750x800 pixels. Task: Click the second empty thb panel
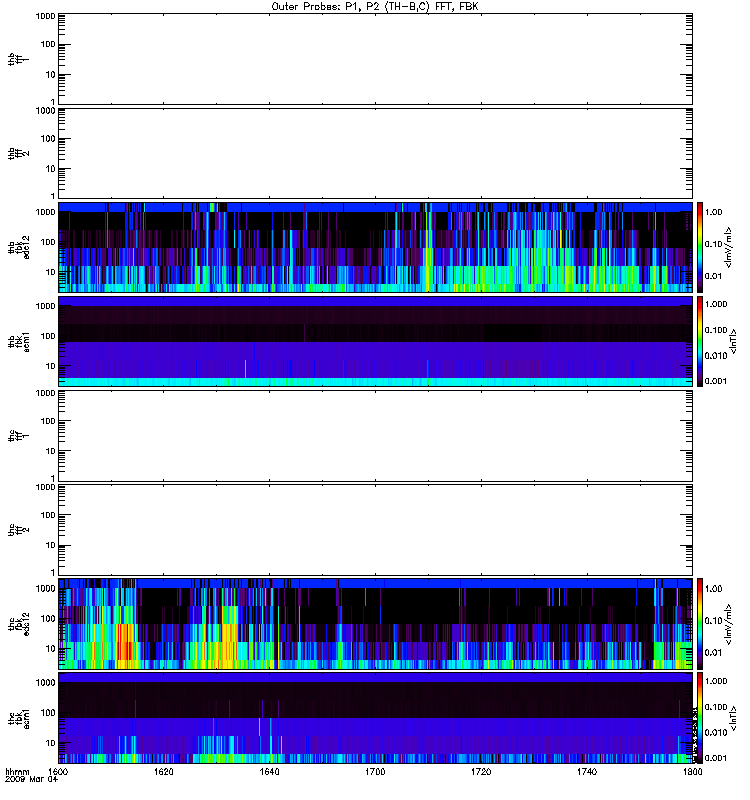(375, 153)
